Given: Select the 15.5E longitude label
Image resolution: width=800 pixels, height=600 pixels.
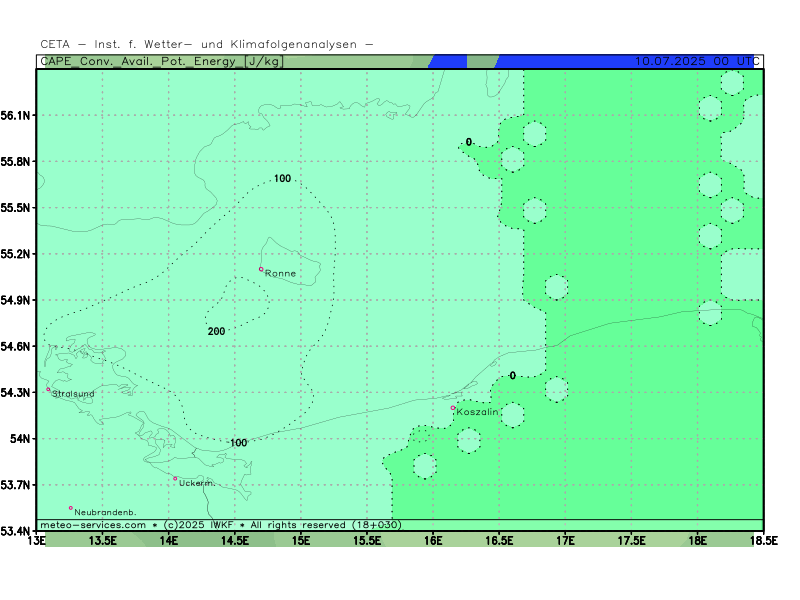Looking at the screenshot, I should tap(367, 541).
